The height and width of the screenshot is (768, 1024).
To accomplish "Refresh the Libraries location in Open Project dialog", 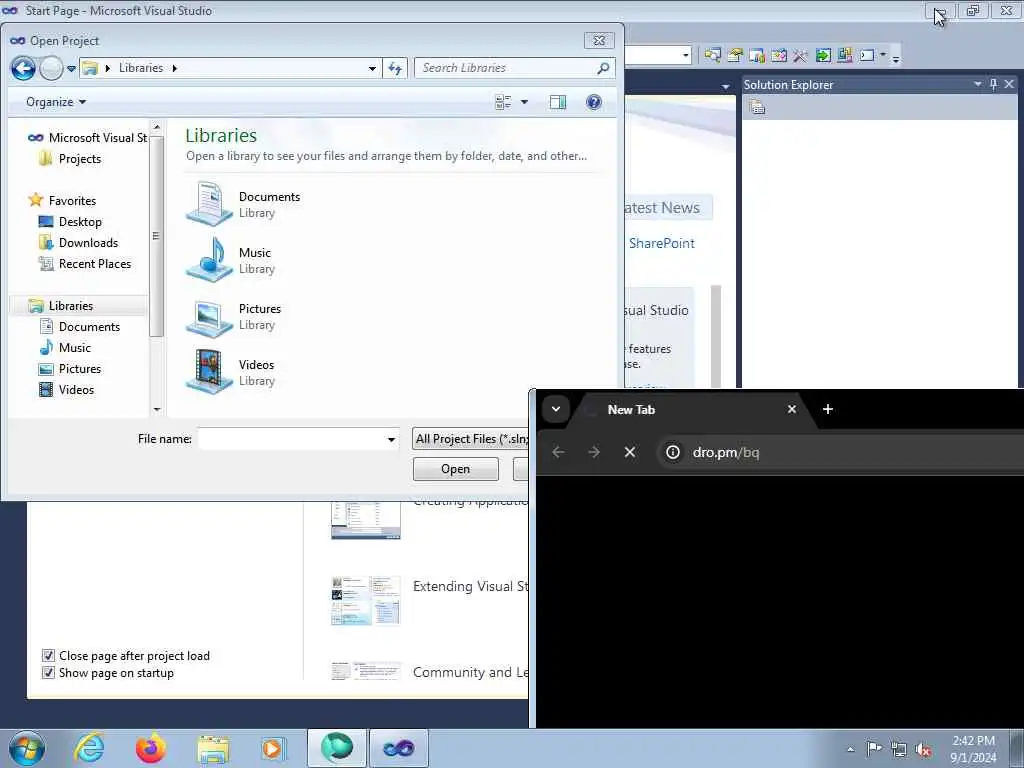I will tap(395, 68).
